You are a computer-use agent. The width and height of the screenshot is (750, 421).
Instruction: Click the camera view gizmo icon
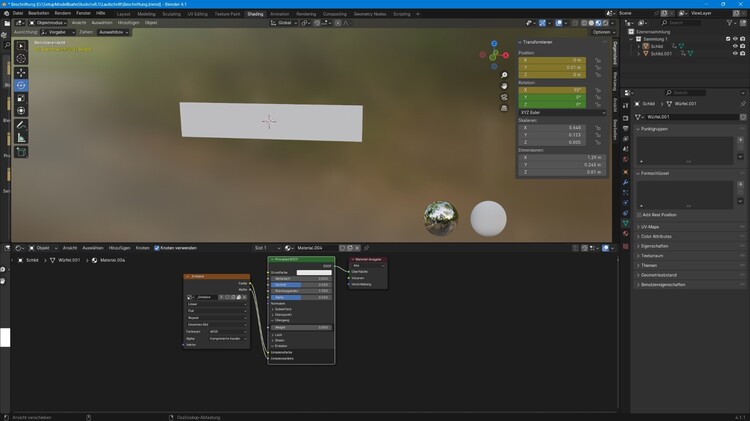pyautogui.click(x=505, y=97)
